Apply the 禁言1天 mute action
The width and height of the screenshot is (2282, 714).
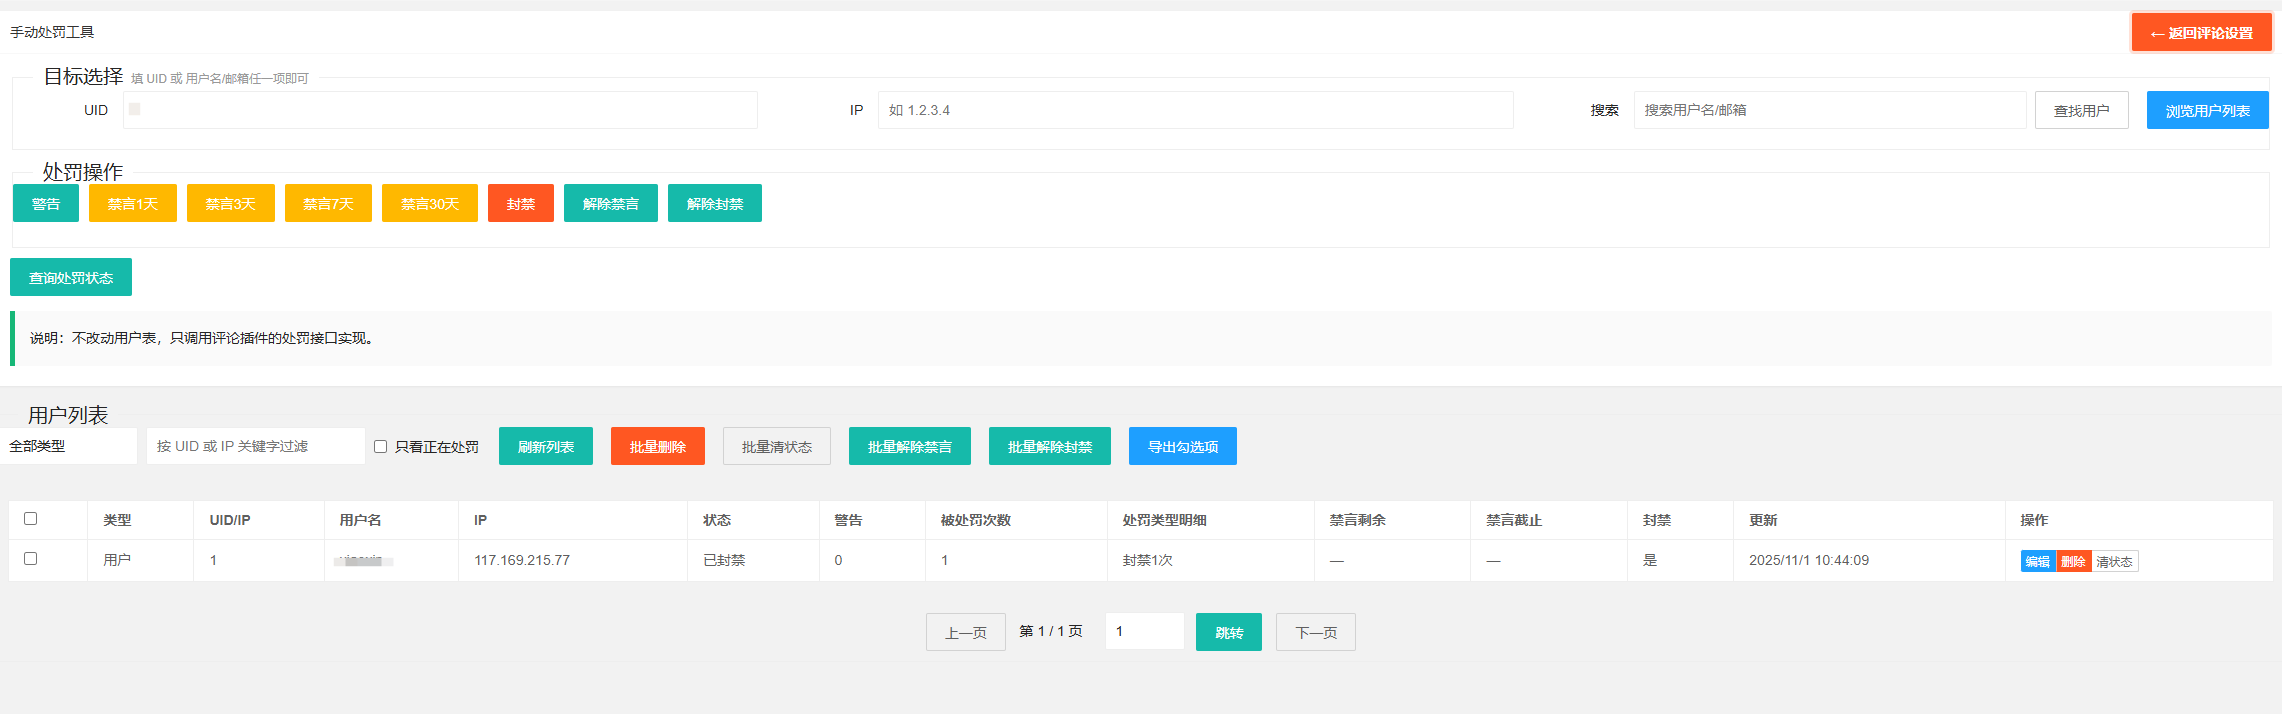(133, 204)
